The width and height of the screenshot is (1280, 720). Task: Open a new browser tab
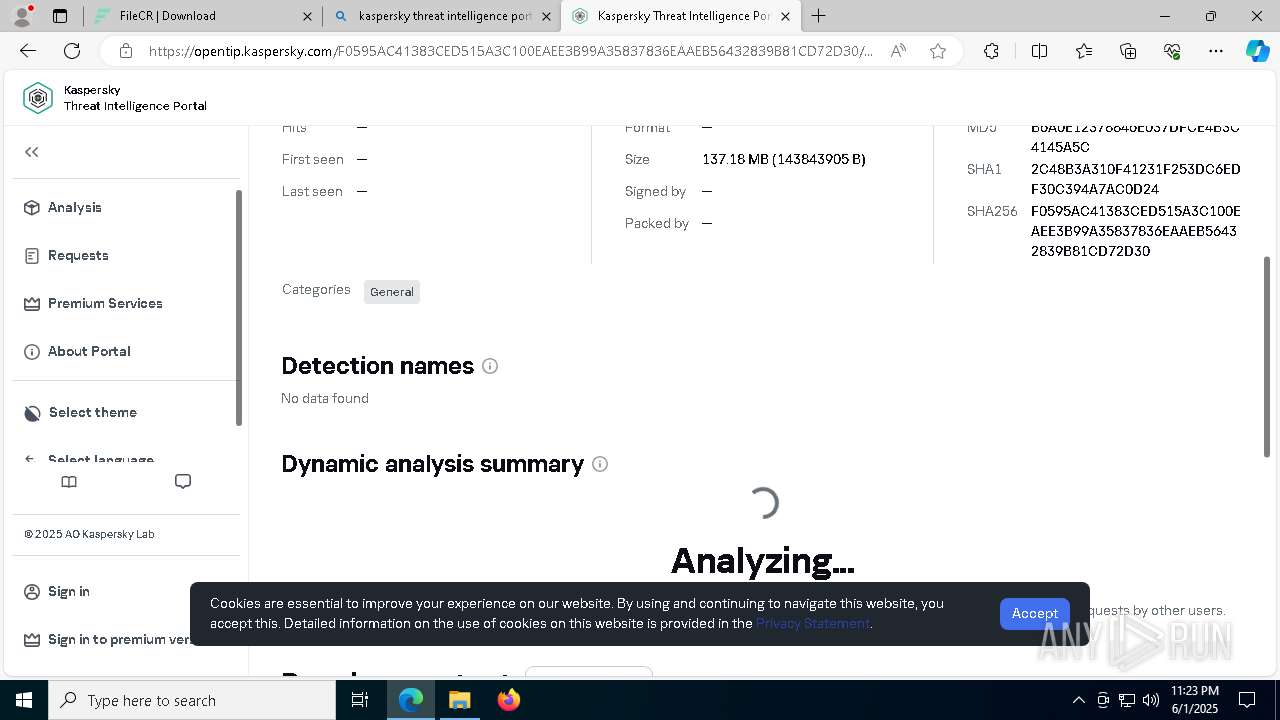click(x=819, y=16)
